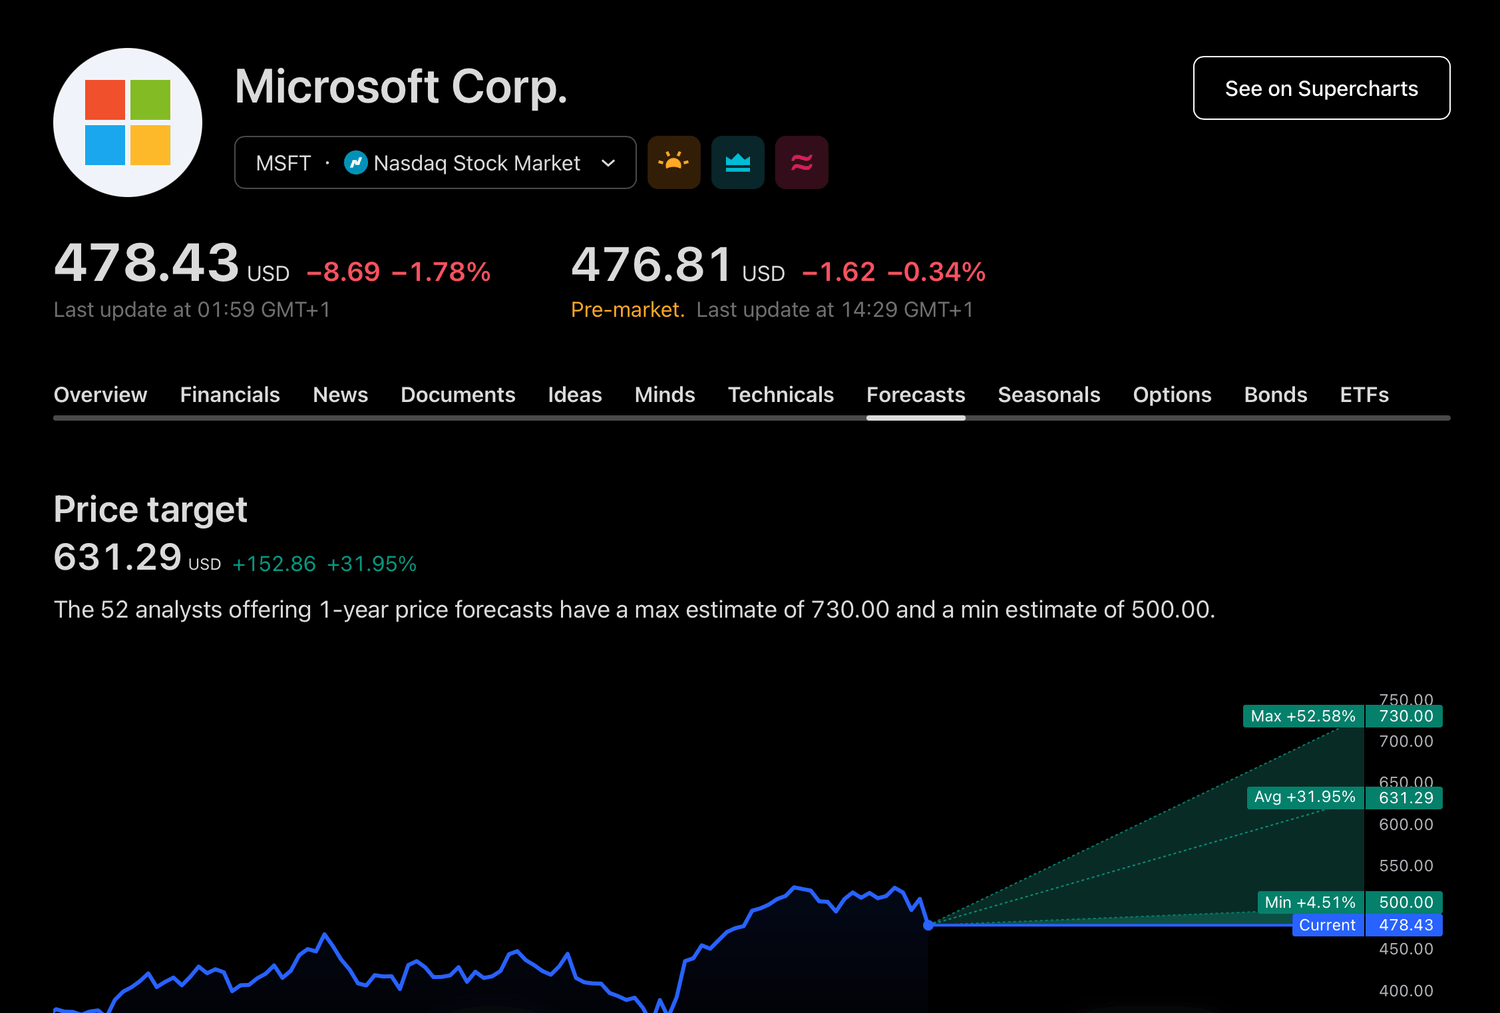
Task: Click the Max +52.58% chart label
Action: pyautogui.click(x=1302, y=716)
